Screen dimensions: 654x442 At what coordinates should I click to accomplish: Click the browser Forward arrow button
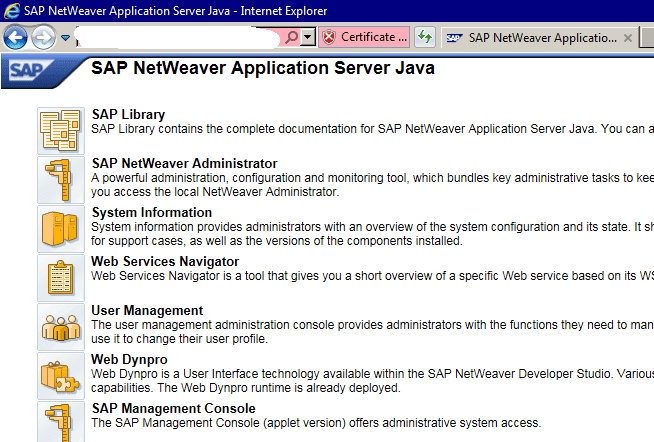pos(43,38)
